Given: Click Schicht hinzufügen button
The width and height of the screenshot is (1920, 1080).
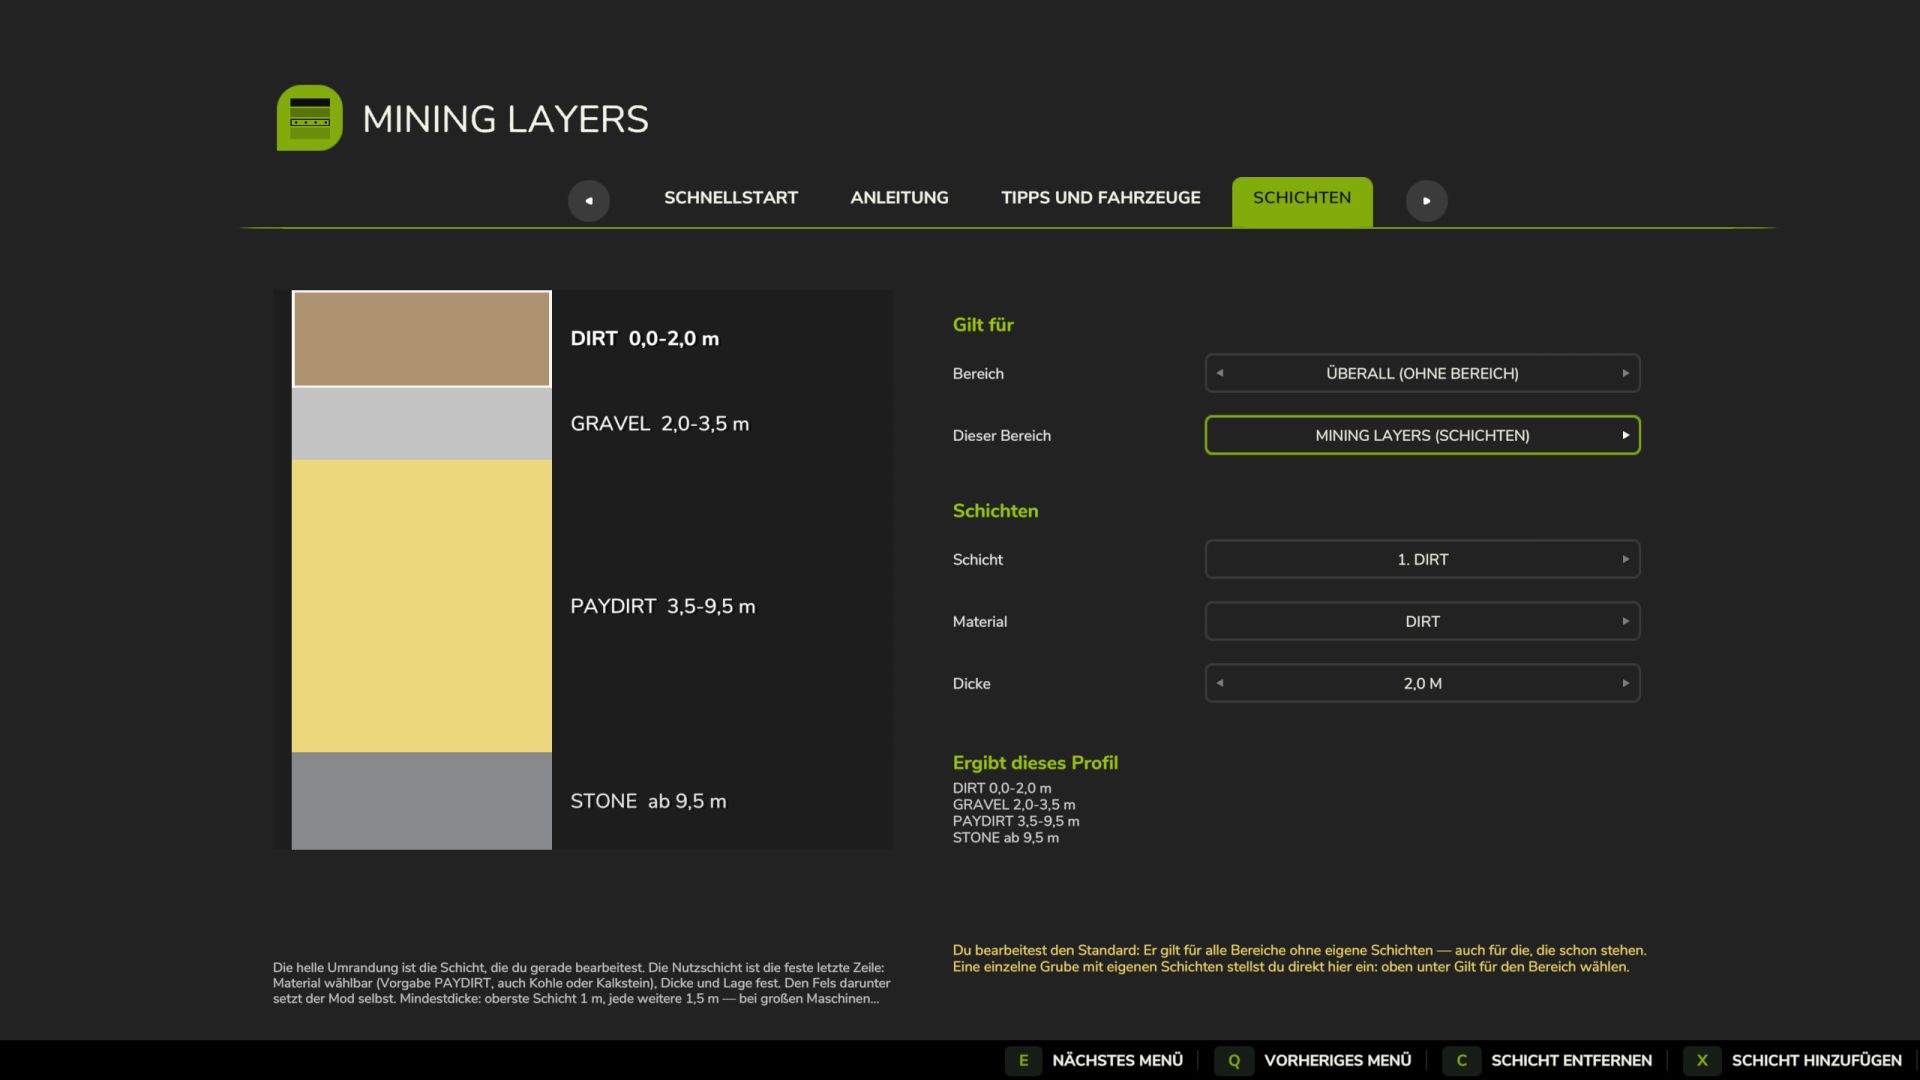Looking at the screenshot, I should coord(1816,1061).
